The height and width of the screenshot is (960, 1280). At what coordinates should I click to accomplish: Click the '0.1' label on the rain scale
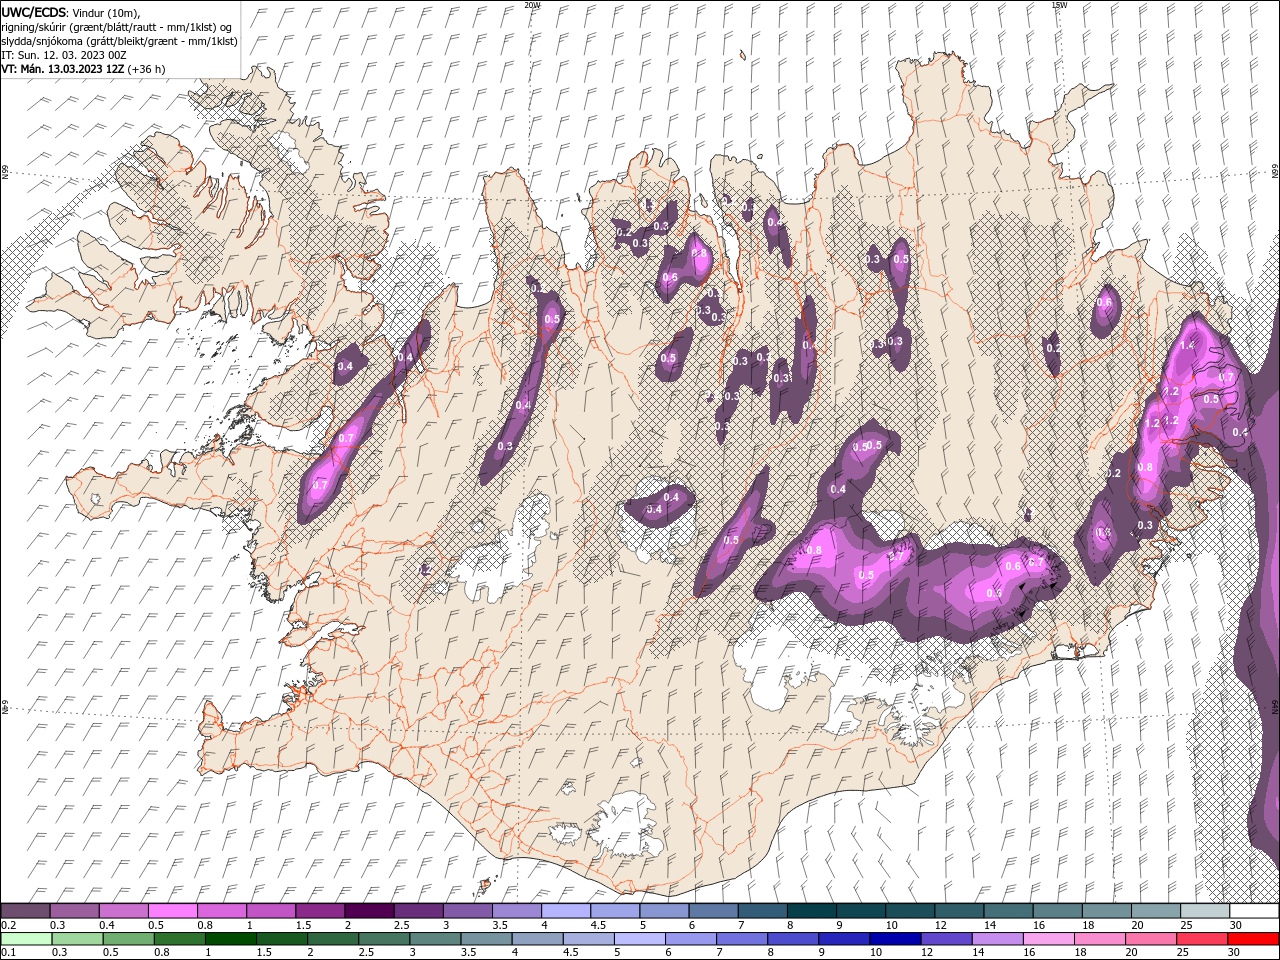point(8,953)
